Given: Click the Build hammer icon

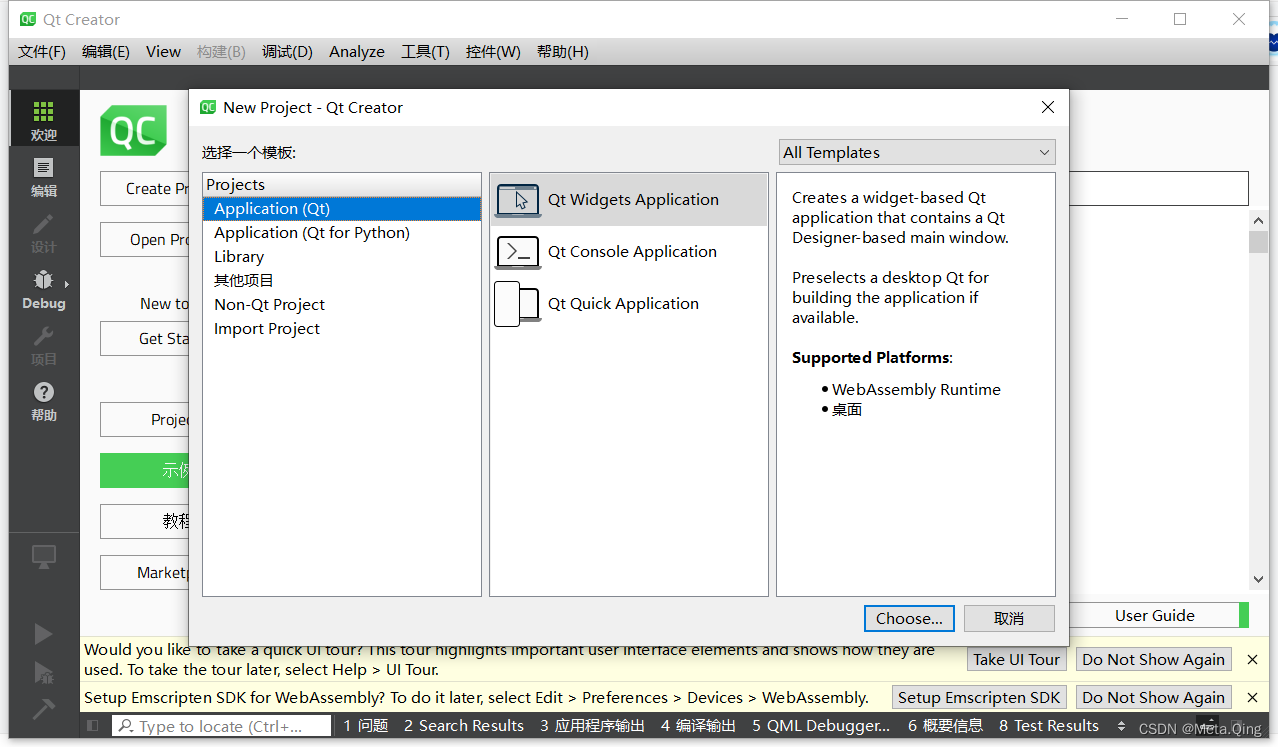Looking at the screenshot, I should [43, 709].
